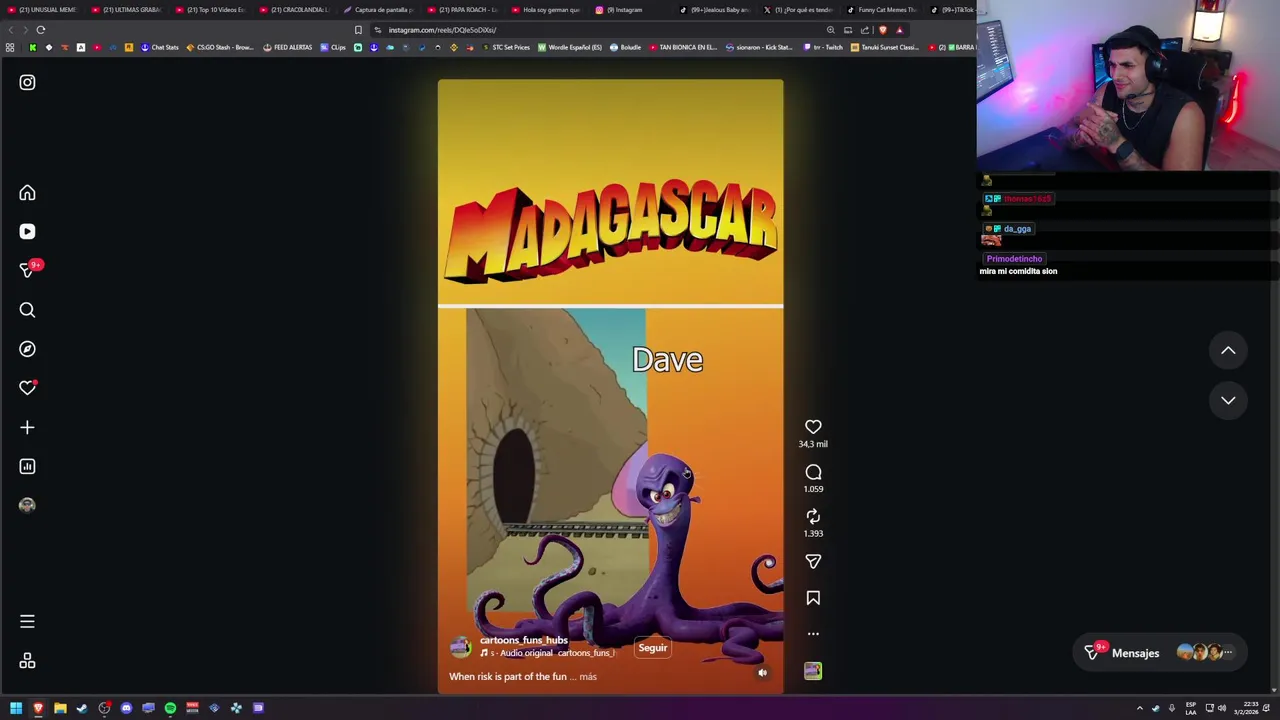Open Boludle bookmark
The height and width of the screenshot is (720, 1280).
click(626, 47)
